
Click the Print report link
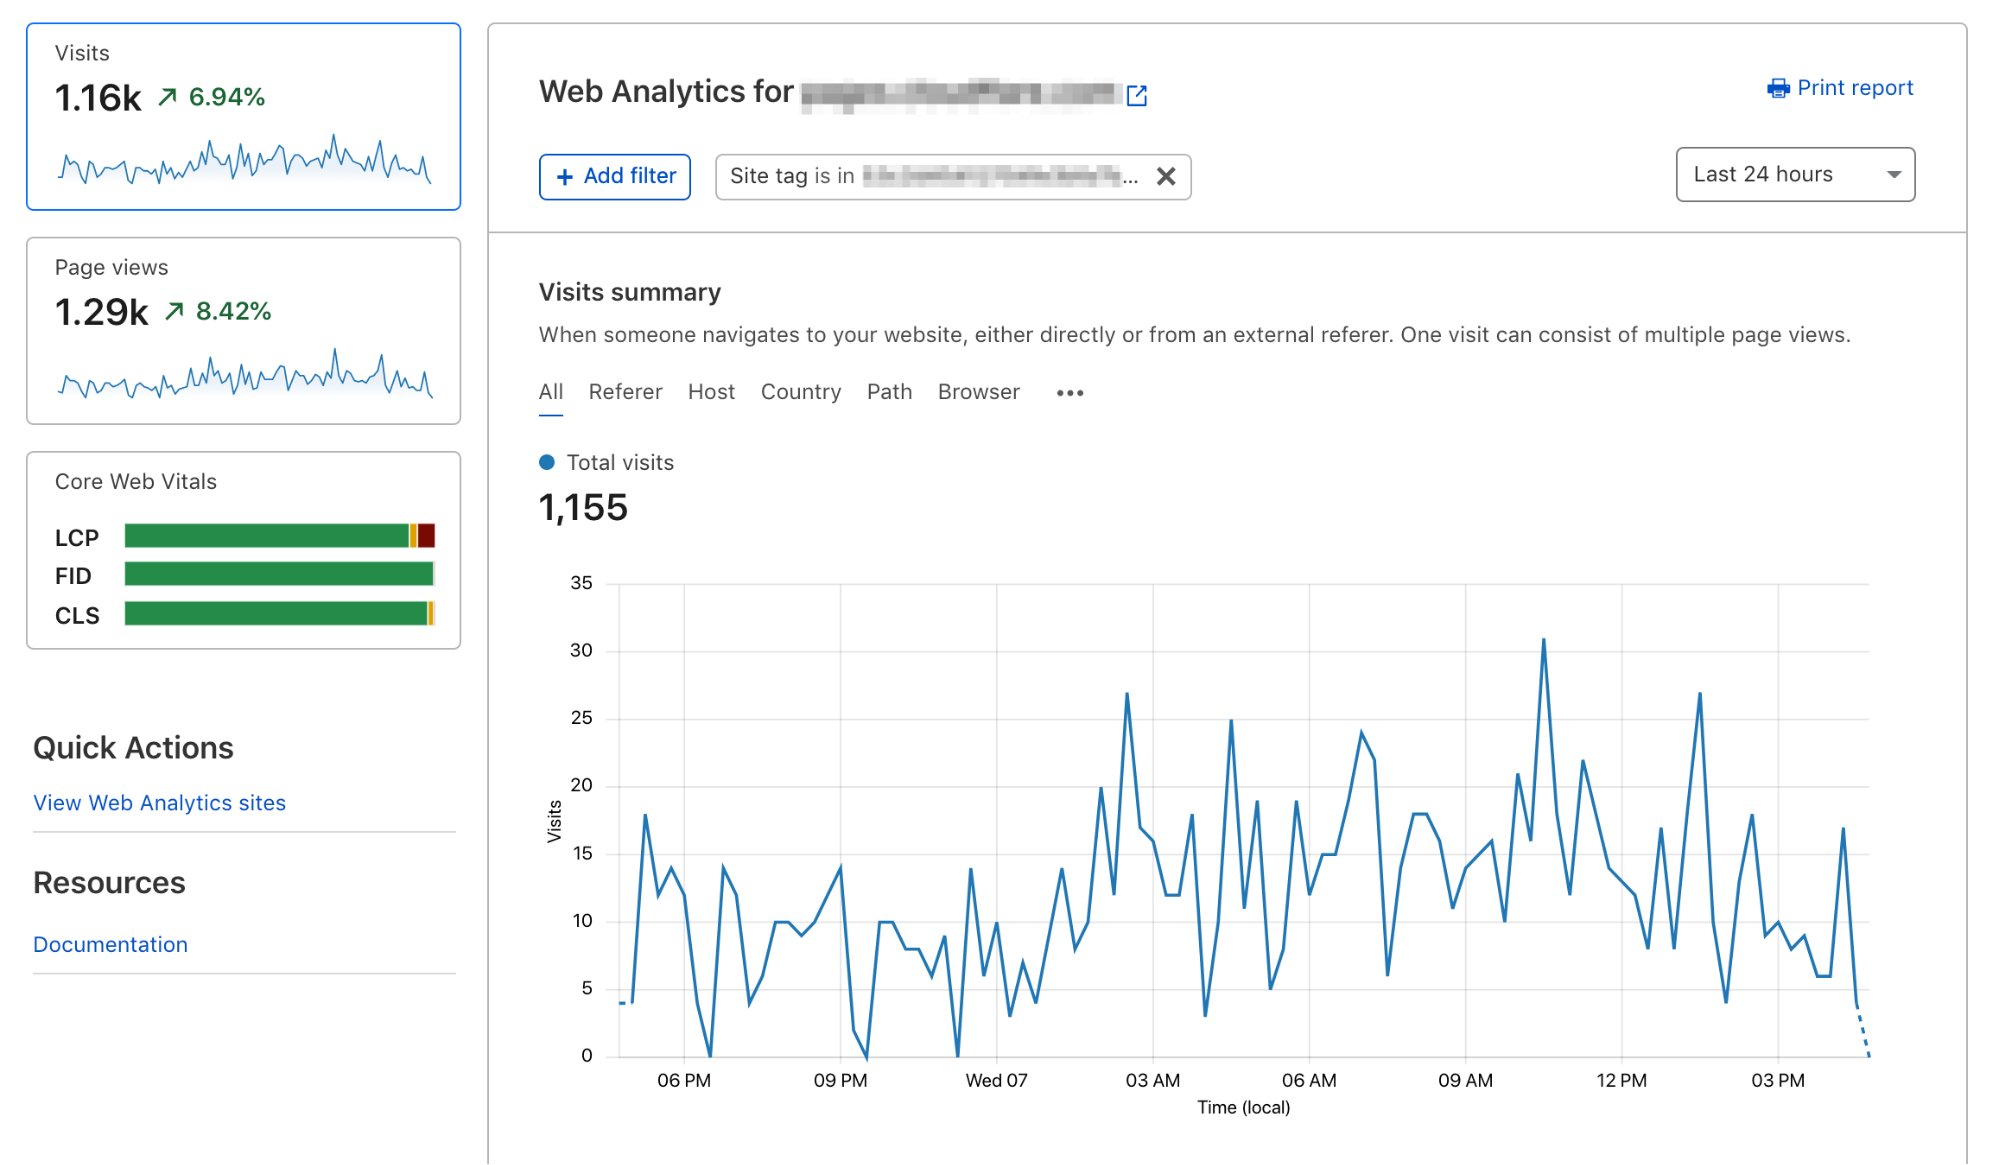click(1854, 88)
